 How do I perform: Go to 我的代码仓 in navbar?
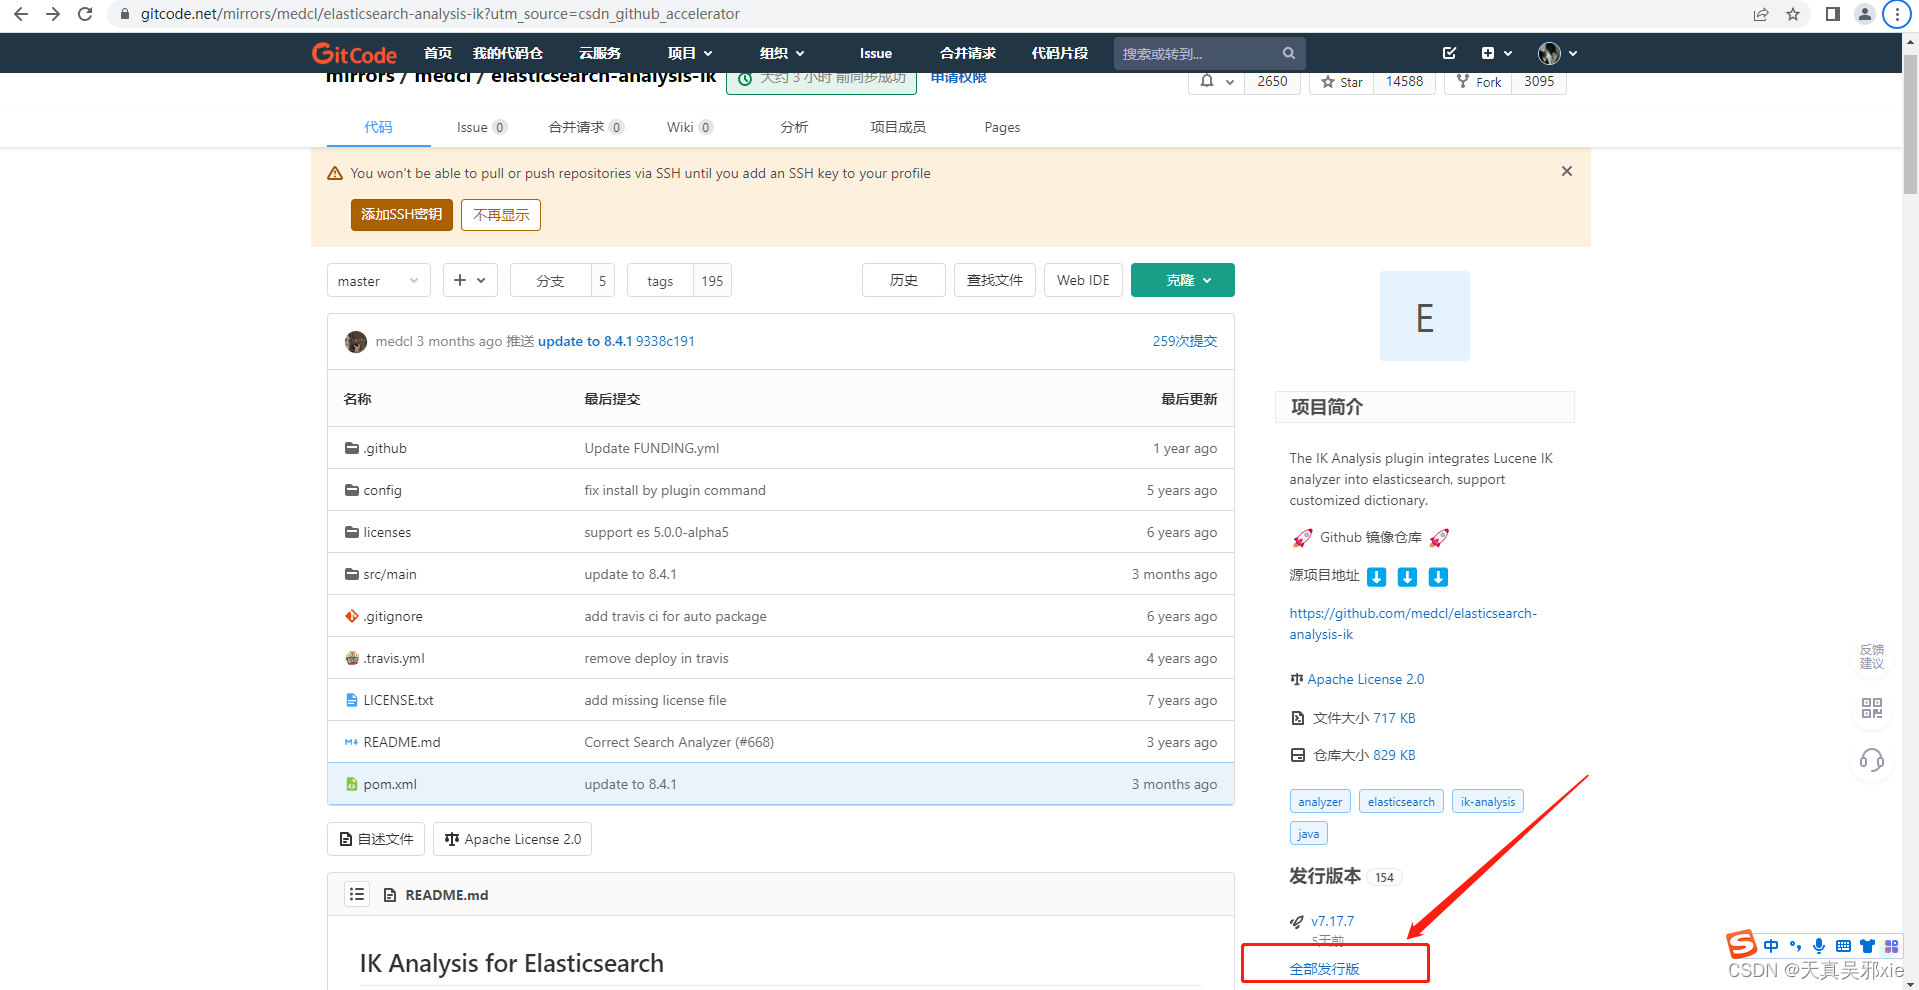[508, 53]
